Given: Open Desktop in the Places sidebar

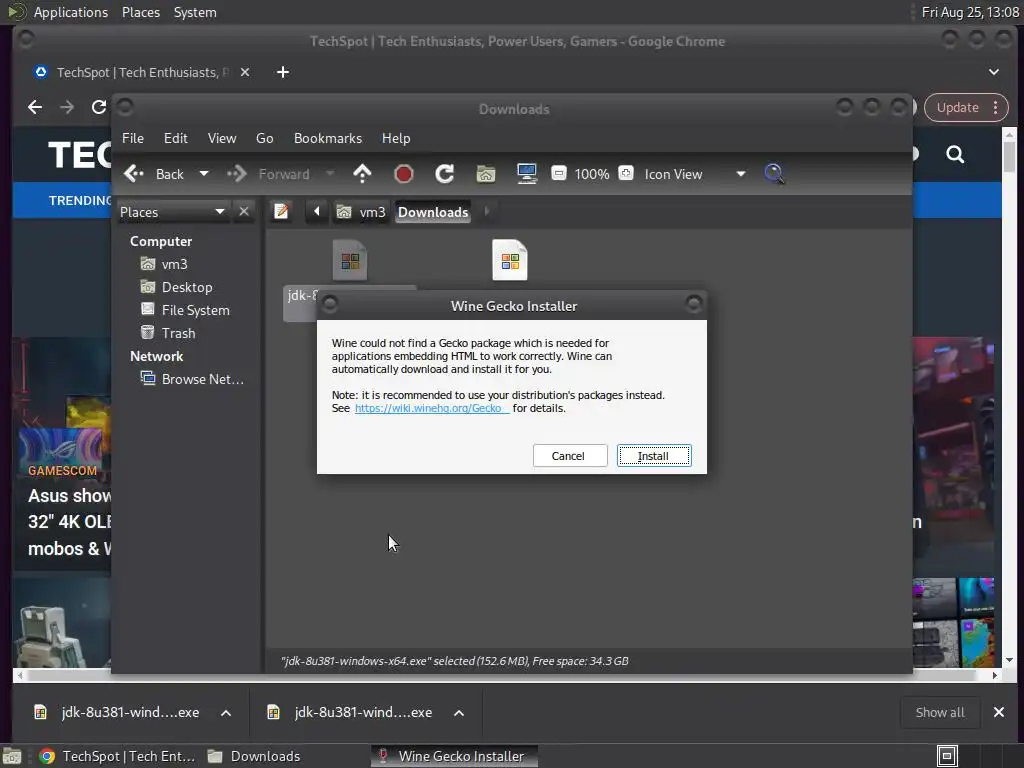Looking at the screenshot, I should [x=177, y=287].
